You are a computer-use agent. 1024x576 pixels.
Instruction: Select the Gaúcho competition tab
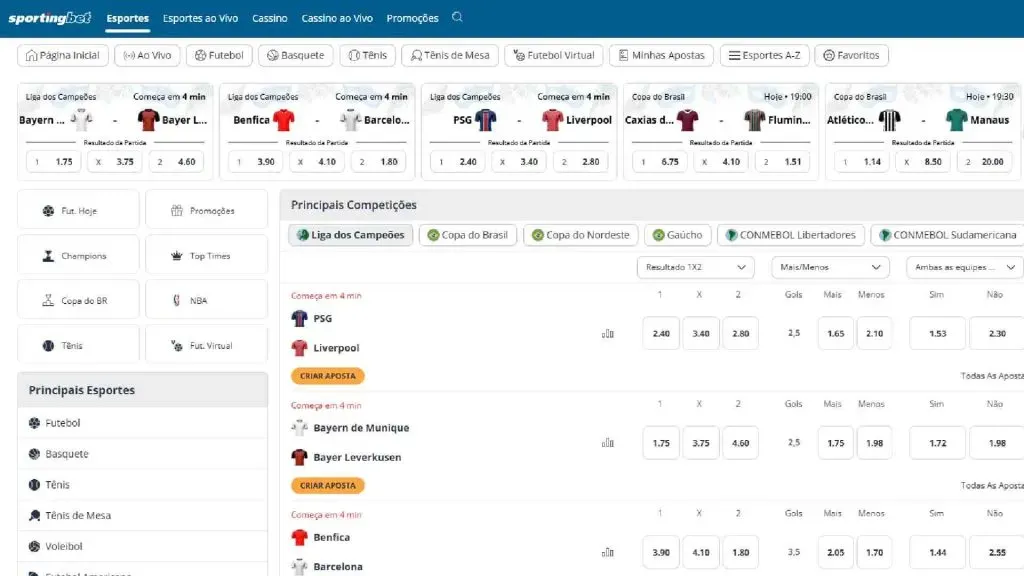[x=677, y=235]
